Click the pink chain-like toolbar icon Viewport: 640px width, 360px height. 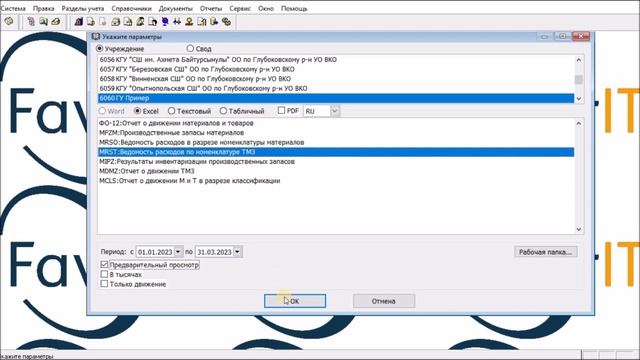click(31, 21)
